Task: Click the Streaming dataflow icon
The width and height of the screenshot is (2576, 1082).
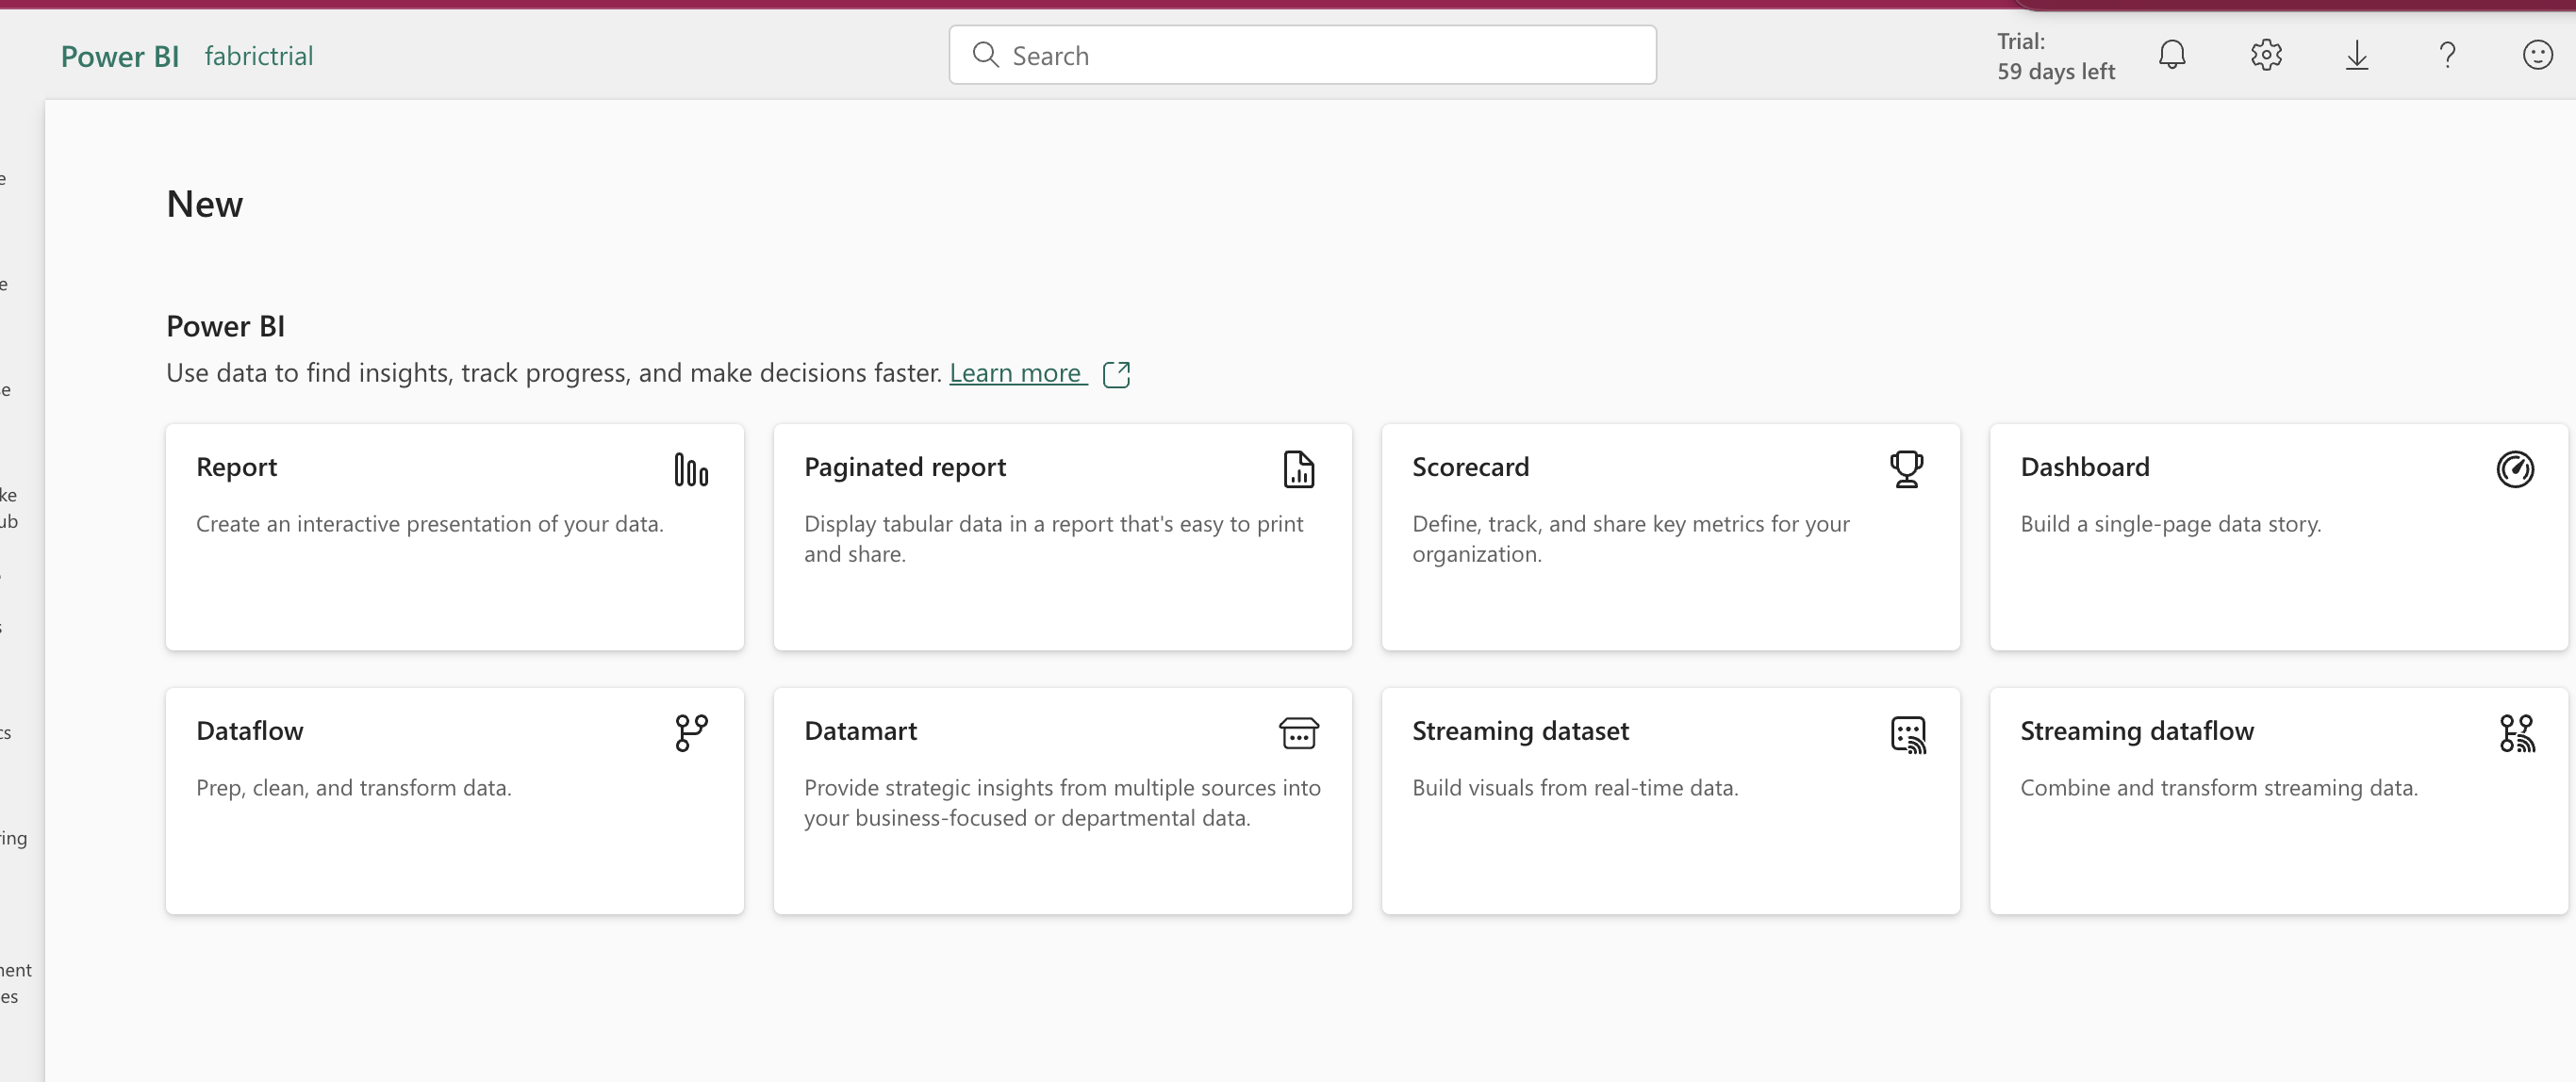Action: click(2515, 733)
